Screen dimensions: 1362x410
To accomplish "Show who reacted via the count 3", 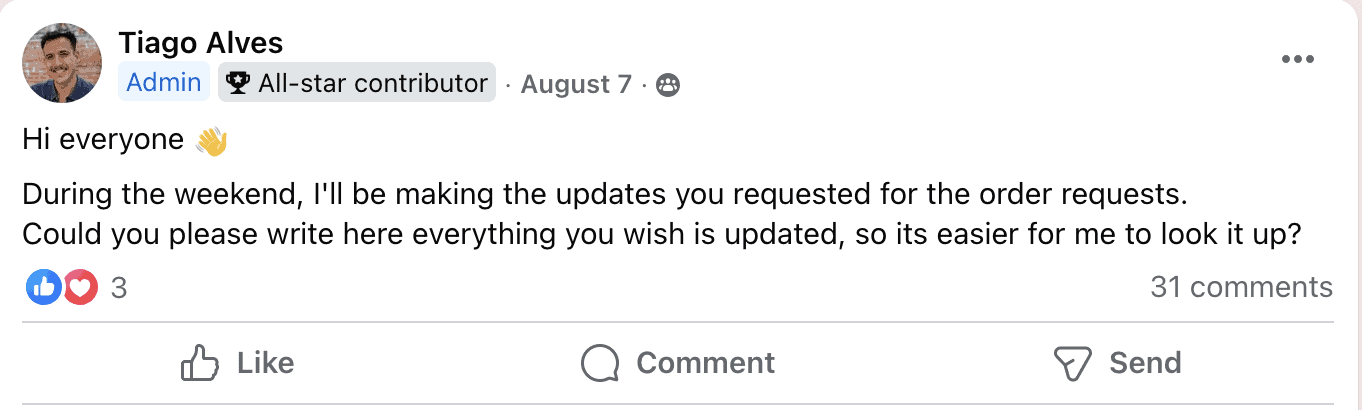I will [119, 288].
